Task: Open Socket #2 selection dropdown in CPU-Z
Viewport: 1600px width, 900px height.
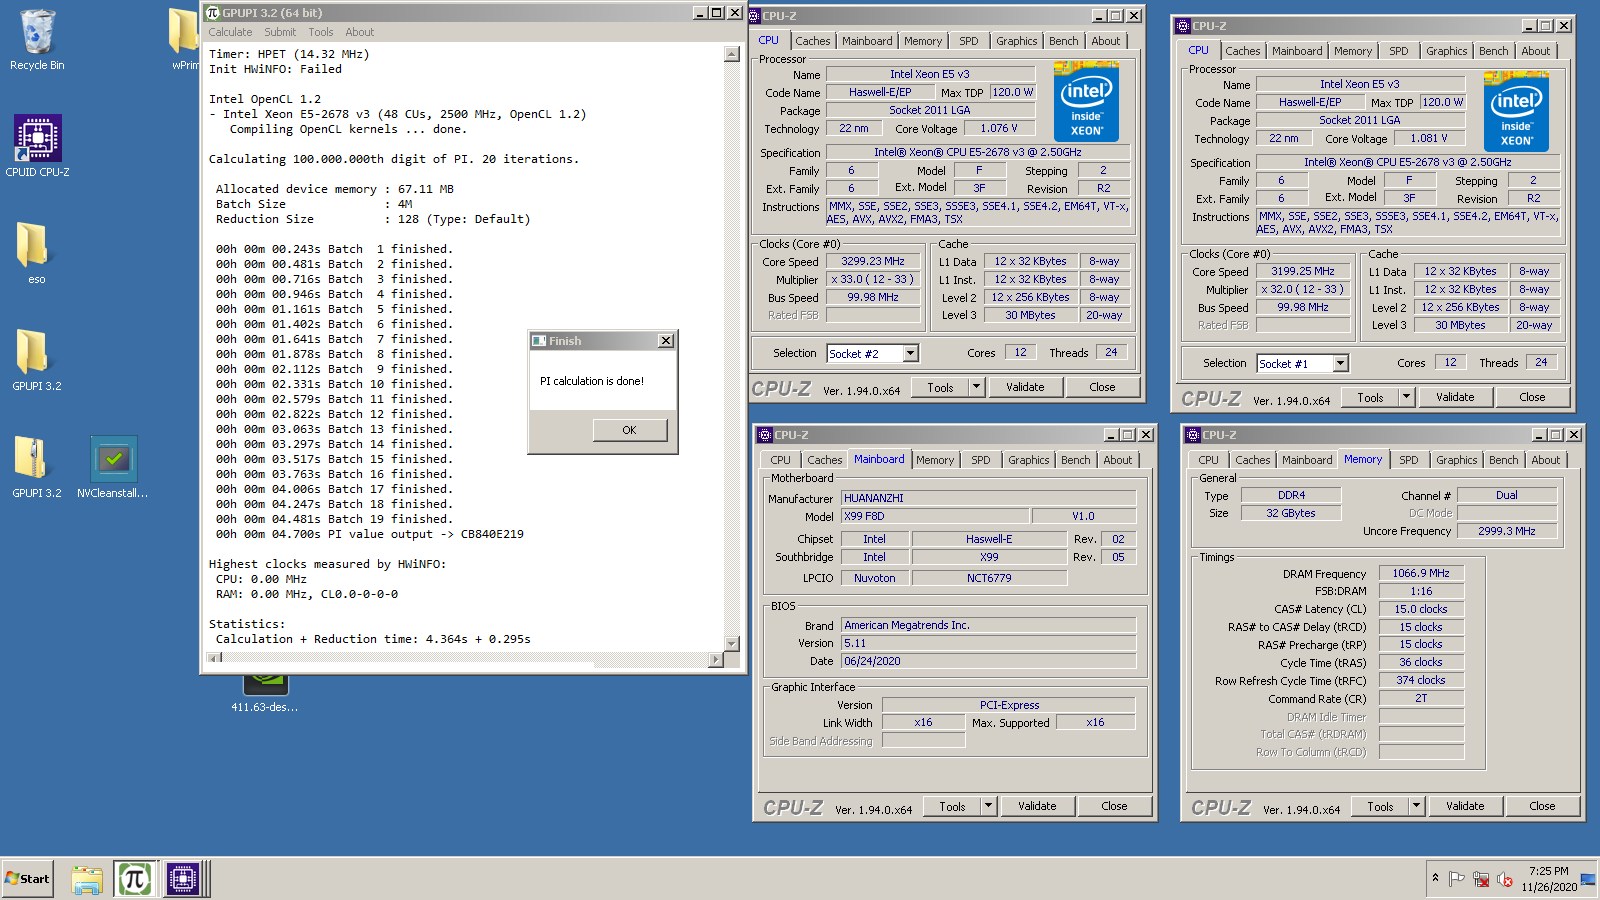Action: (x=910, y=353)
